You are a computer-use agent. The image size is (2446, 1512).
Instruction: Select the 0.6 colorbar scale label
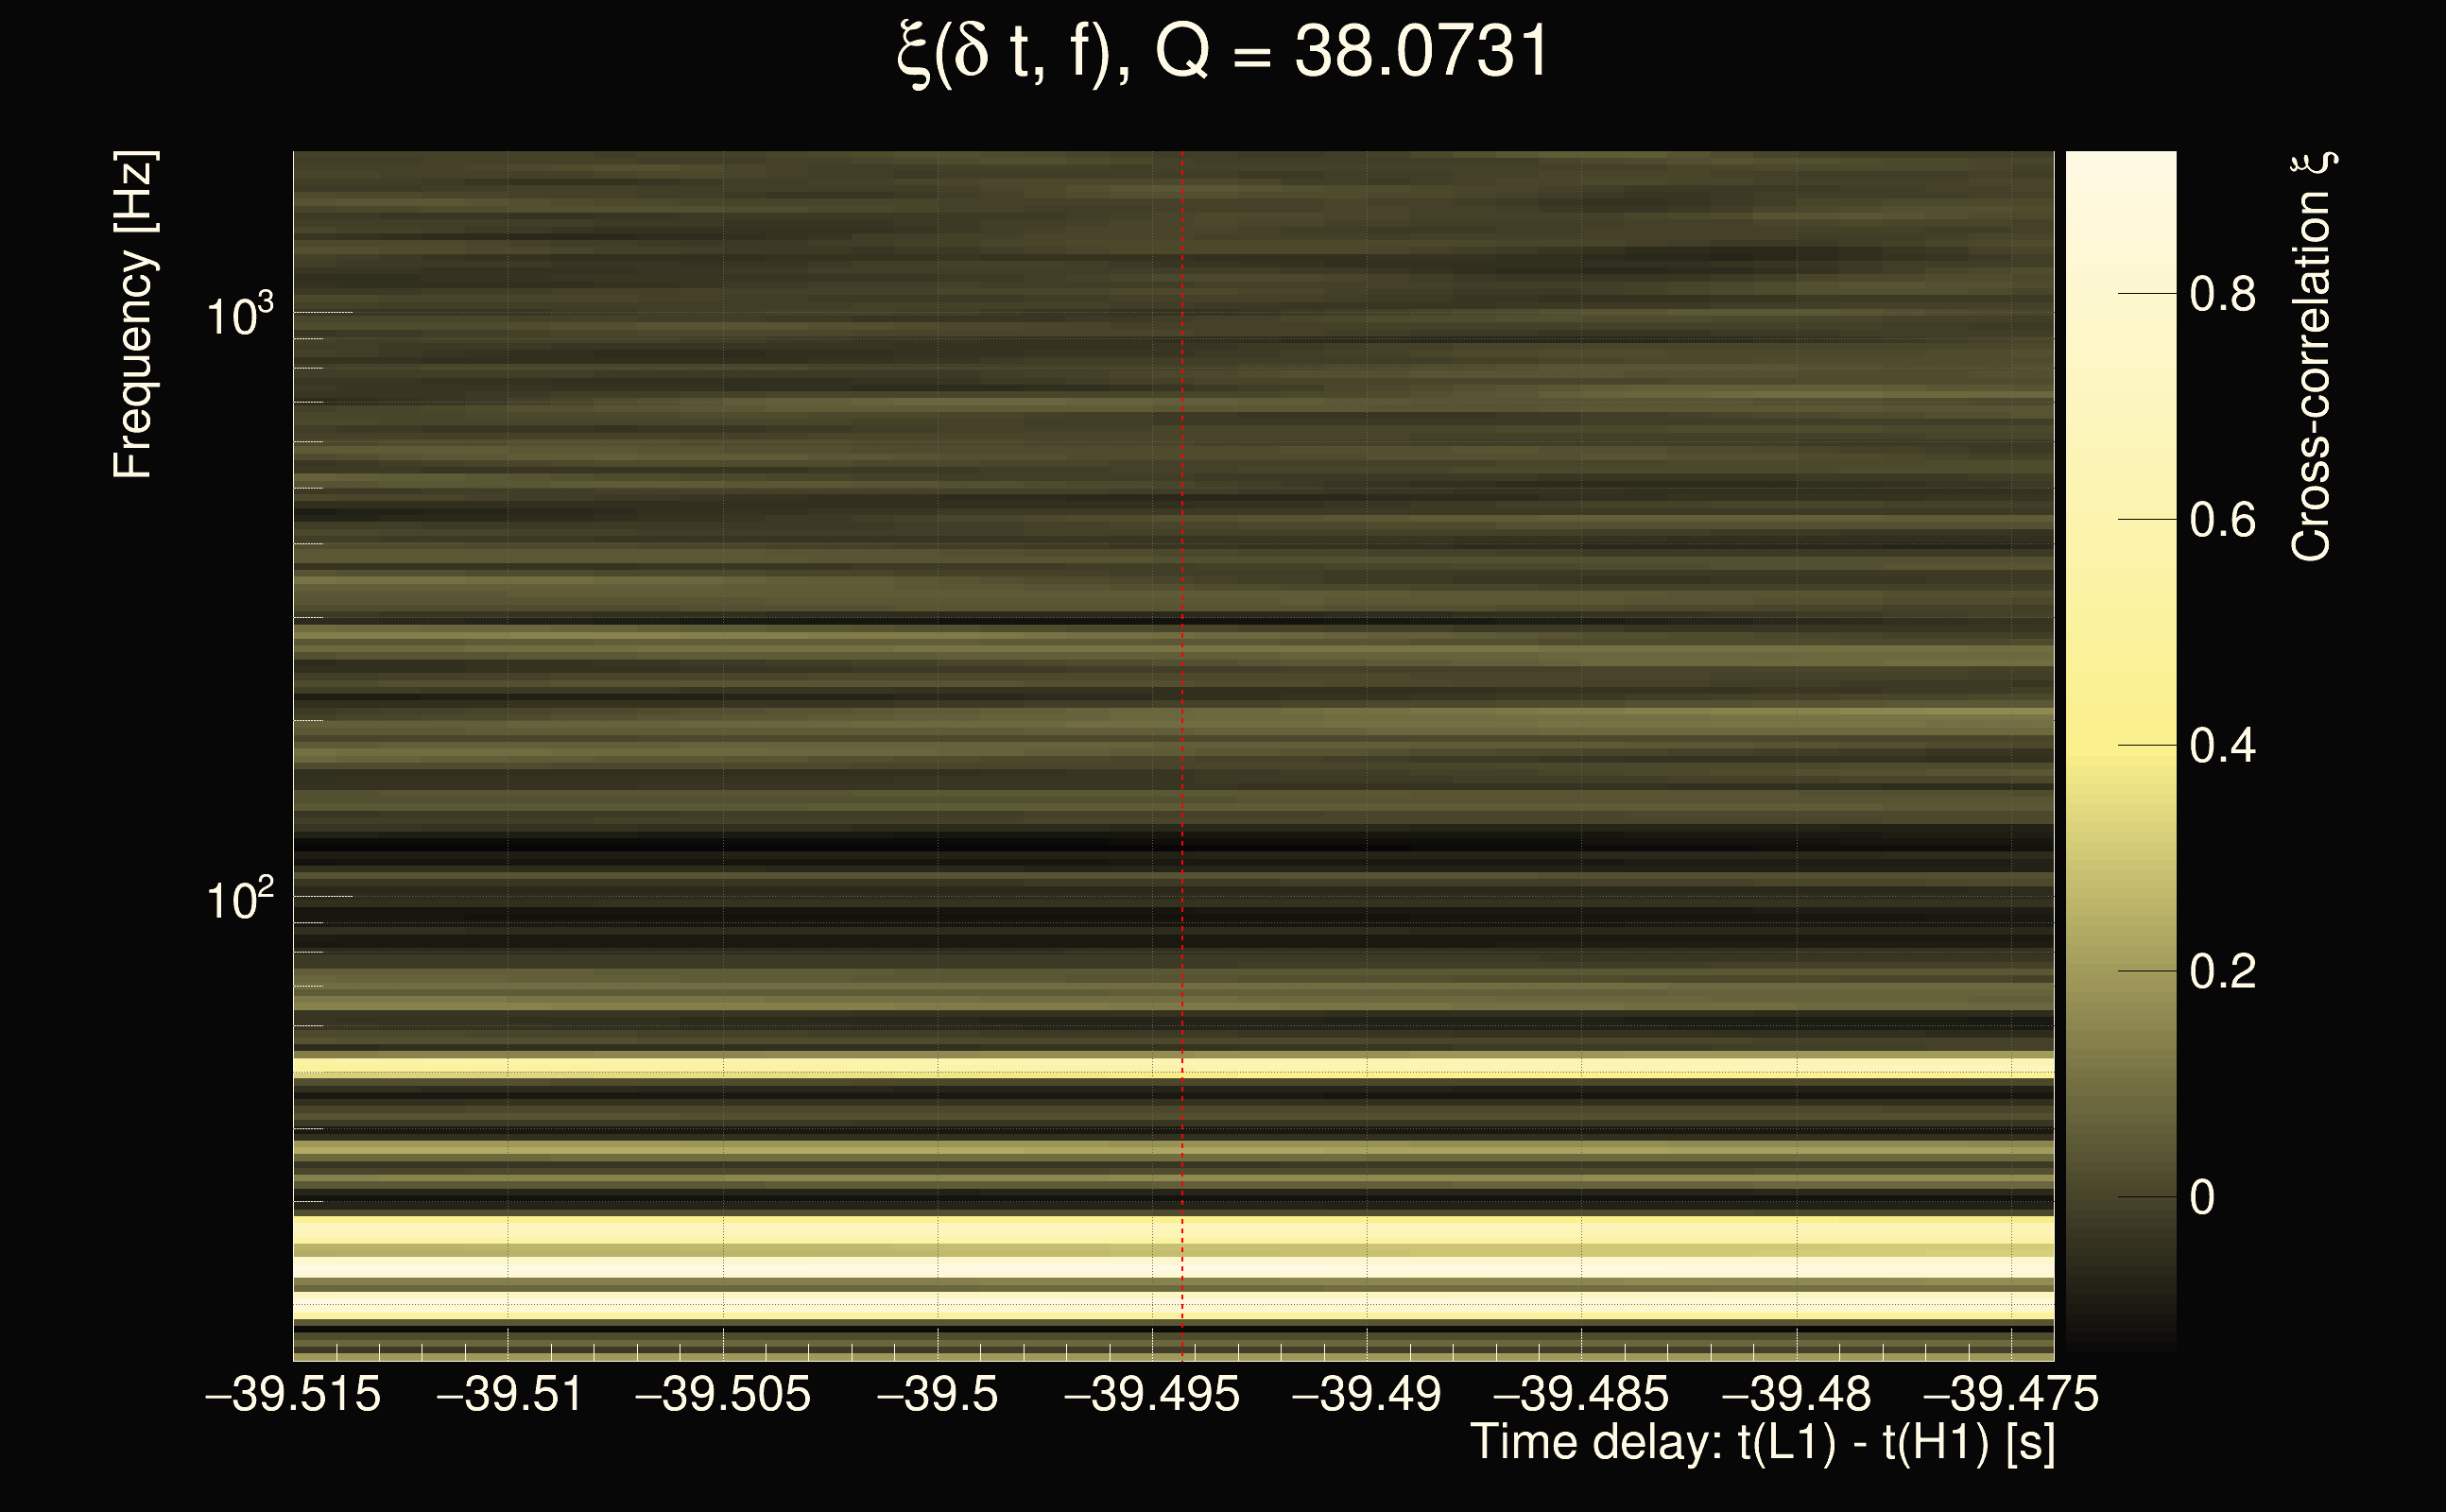[x=2222, y=521]
